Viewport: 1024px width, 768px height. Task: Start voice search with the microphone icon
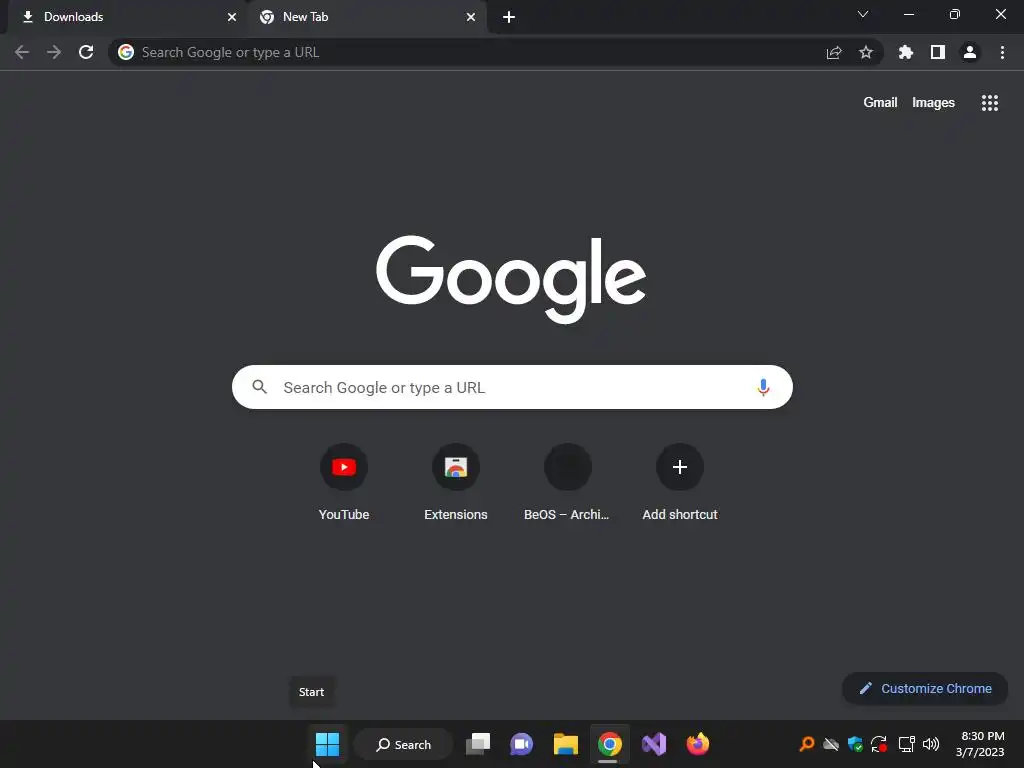[763, 387]
